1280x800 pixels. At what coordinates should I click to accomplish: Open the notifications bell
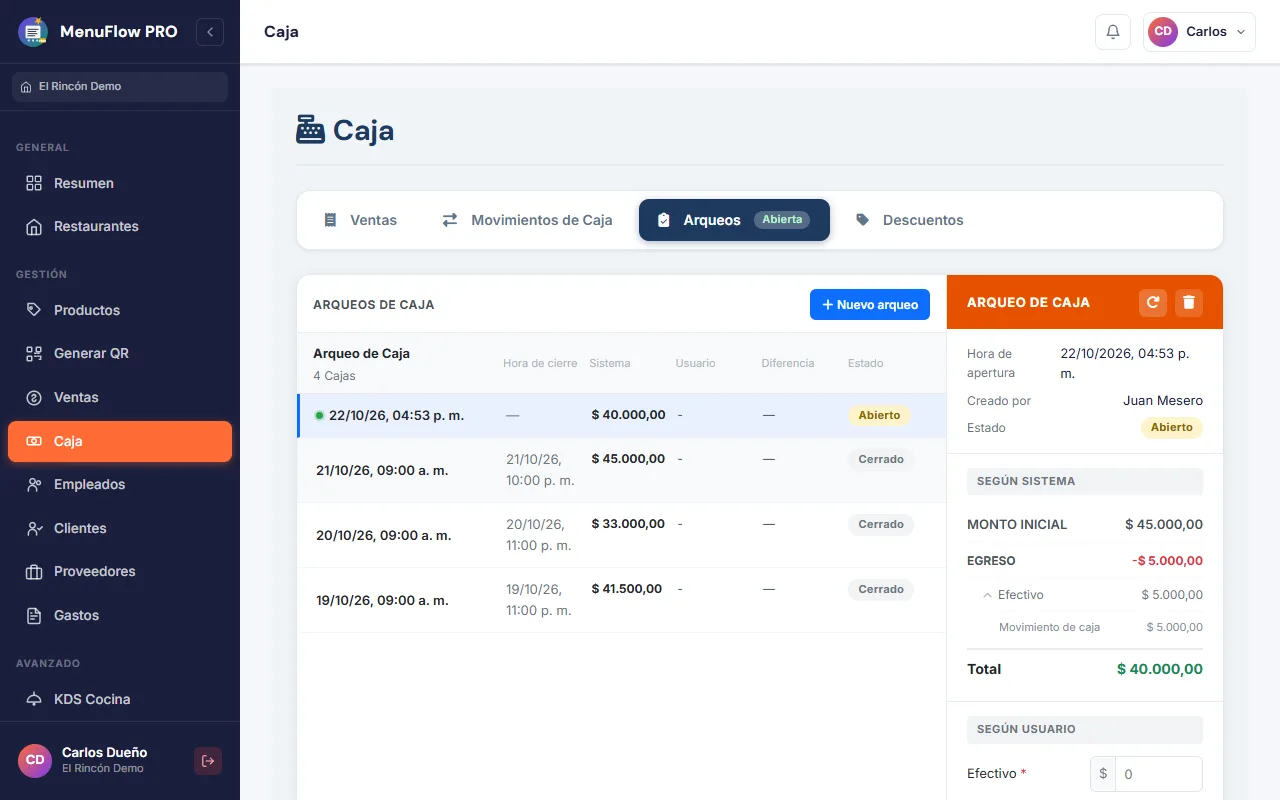pyautogui.click(x=1113, y=32)
